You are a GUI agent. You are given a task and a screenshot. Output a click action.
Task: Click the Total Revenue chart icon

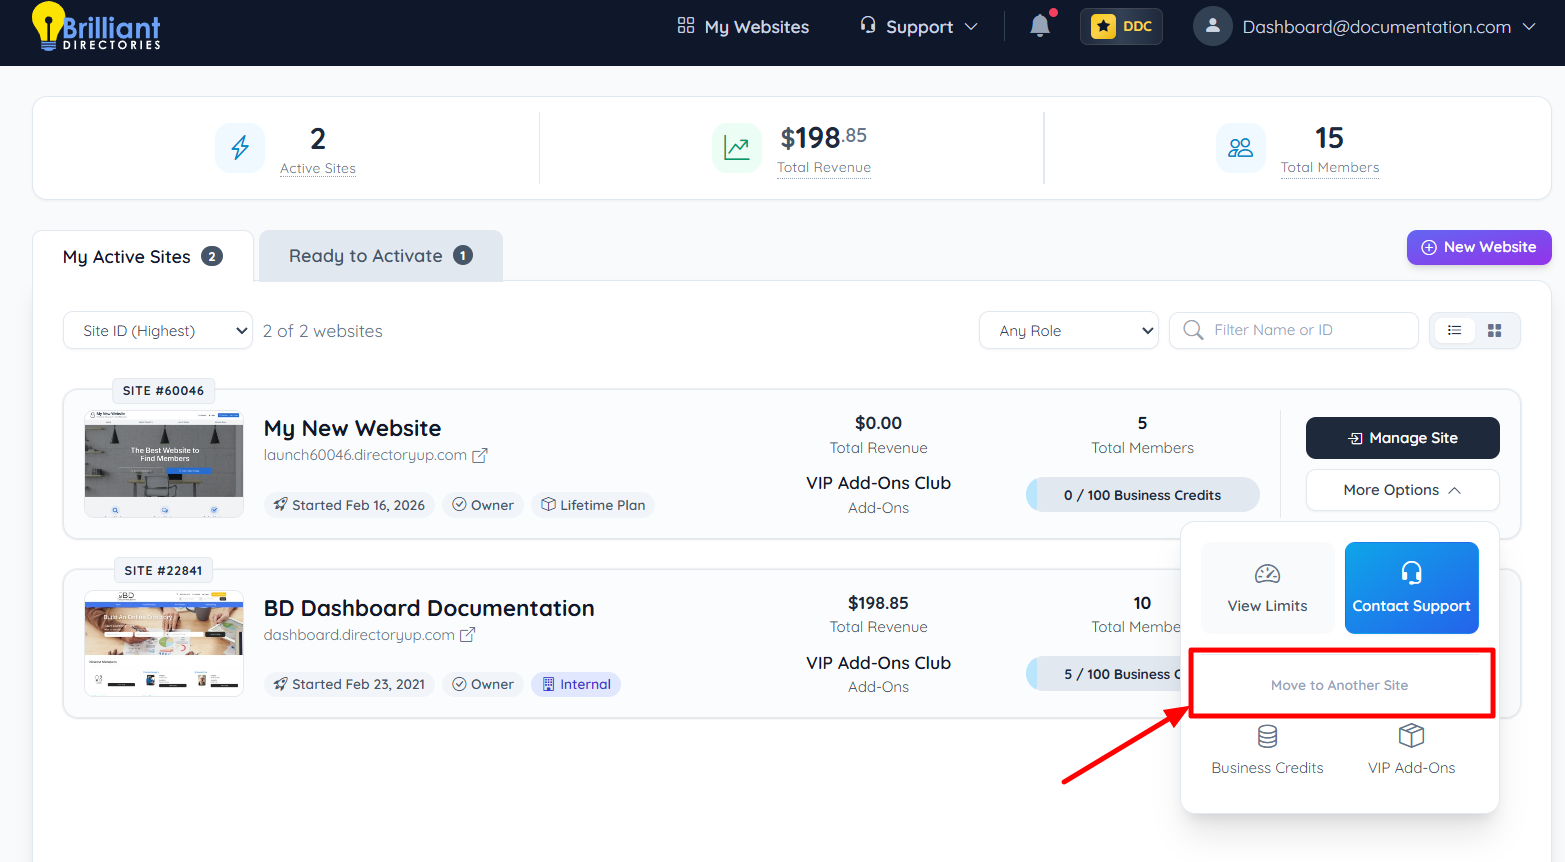point(737,148)
